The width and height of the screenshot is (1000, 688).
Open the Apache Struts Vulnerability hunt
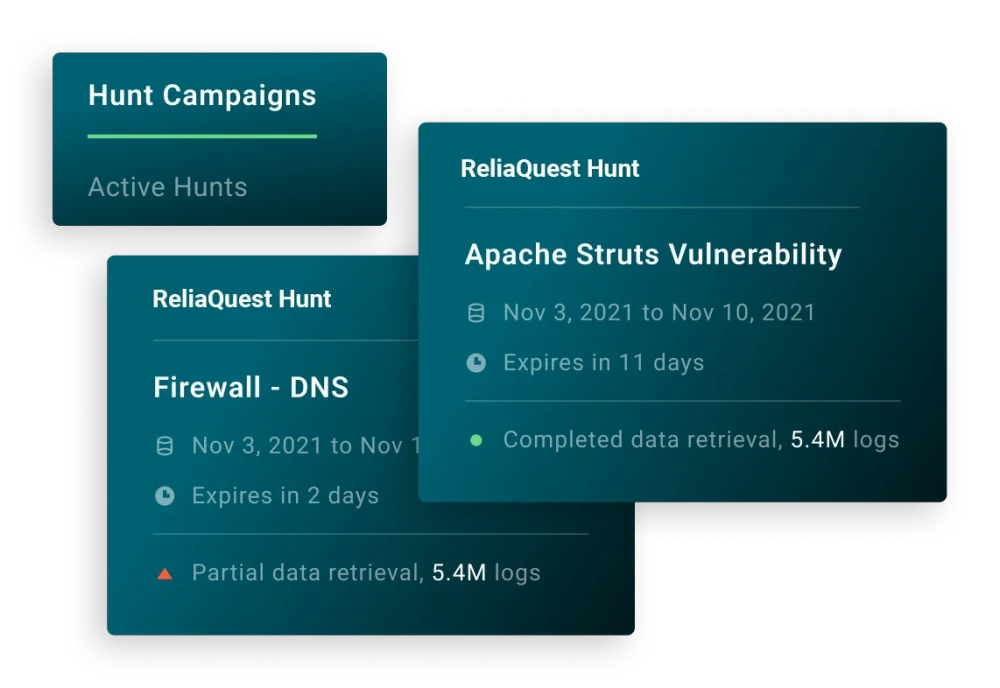(653, 254)
